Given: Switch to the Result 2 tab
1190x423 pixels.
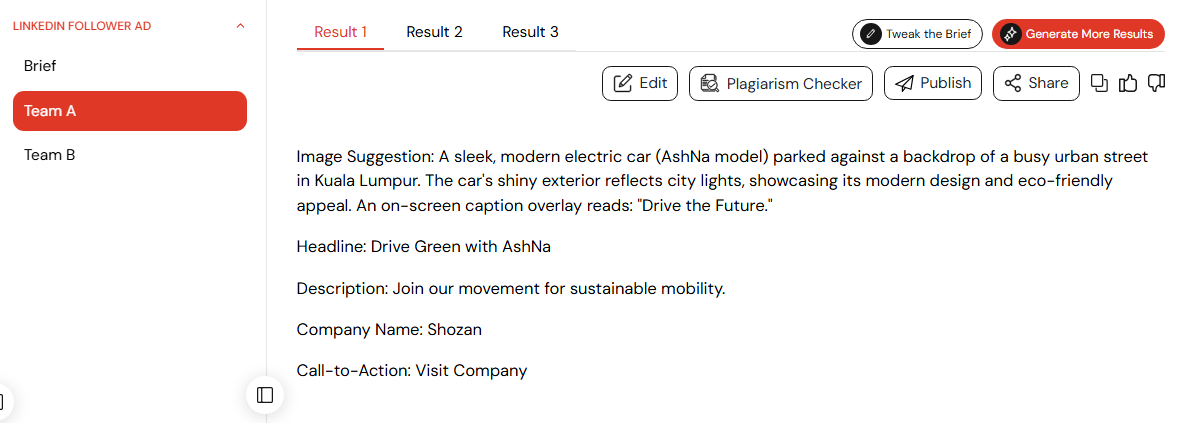Looking at the screenshot, I should click(x=434, y=32).
